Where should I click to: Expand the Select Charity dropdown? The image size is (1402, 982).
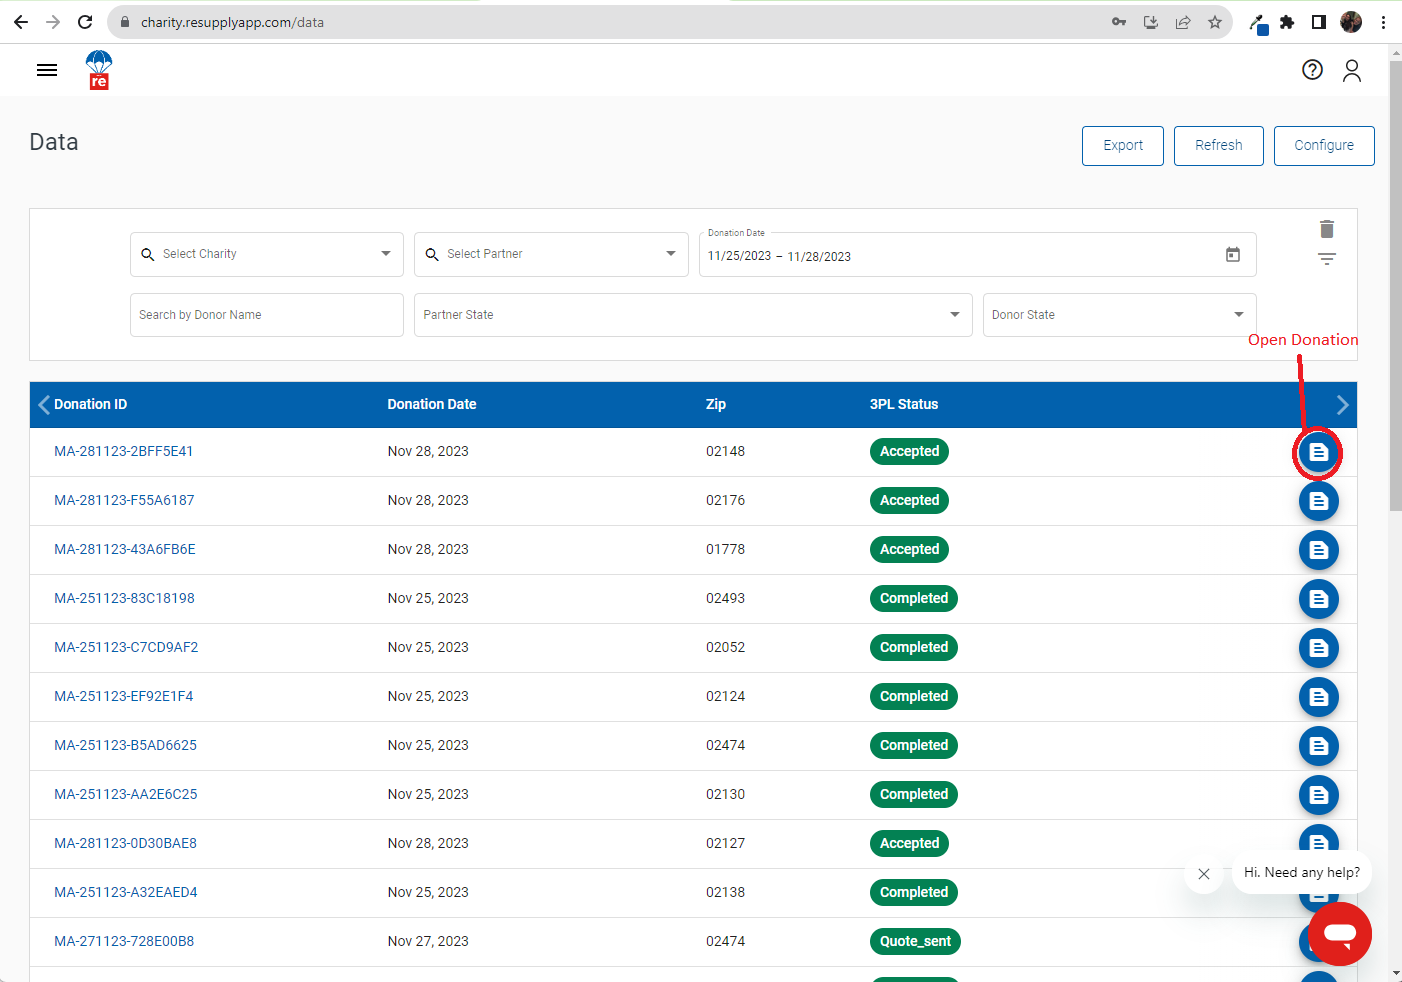267,254
